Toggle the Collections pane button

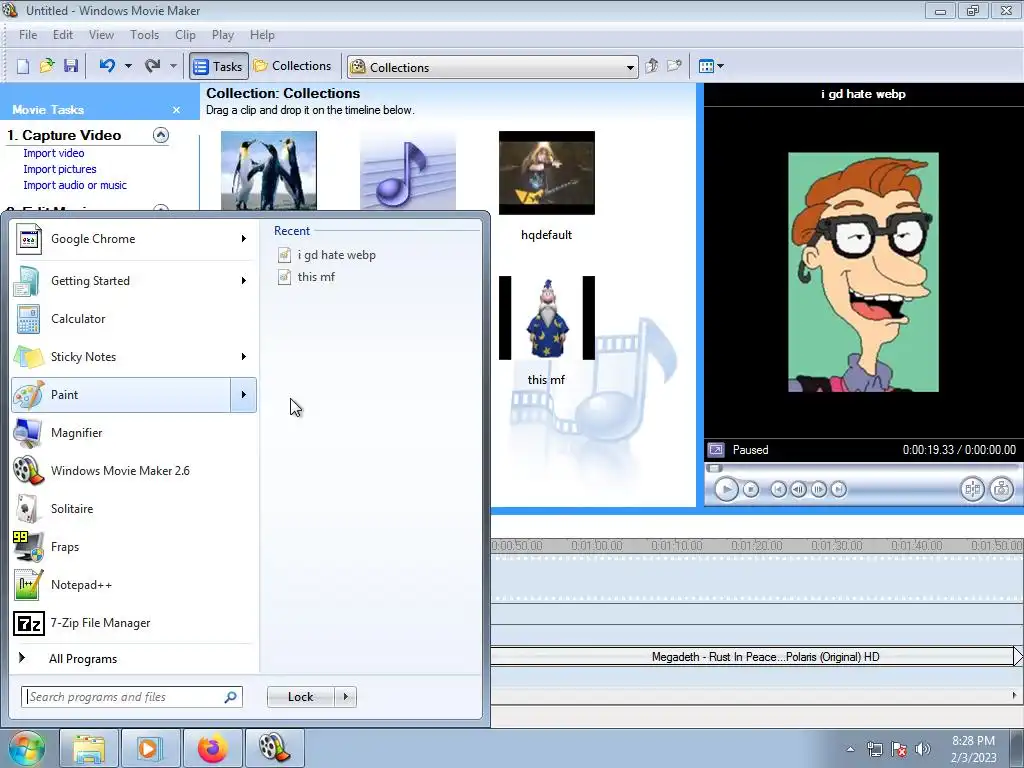pos(293,66)
